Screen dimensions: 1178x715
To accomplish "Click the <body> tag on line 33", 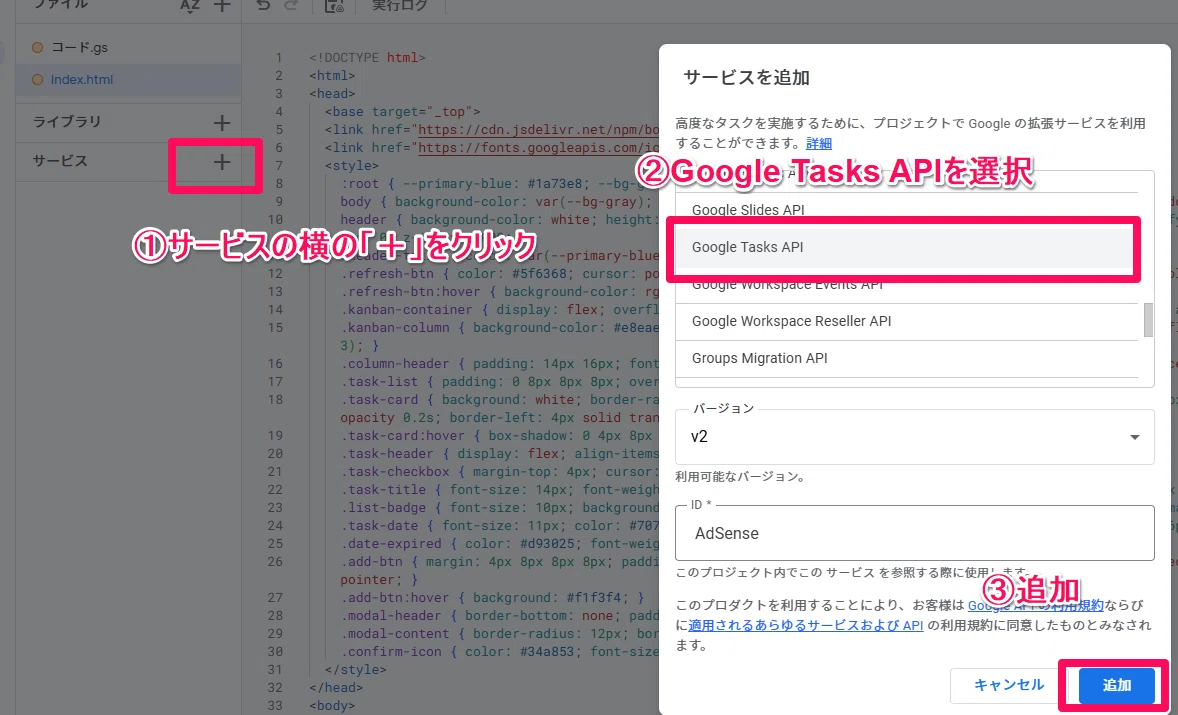I will point(331,705).
